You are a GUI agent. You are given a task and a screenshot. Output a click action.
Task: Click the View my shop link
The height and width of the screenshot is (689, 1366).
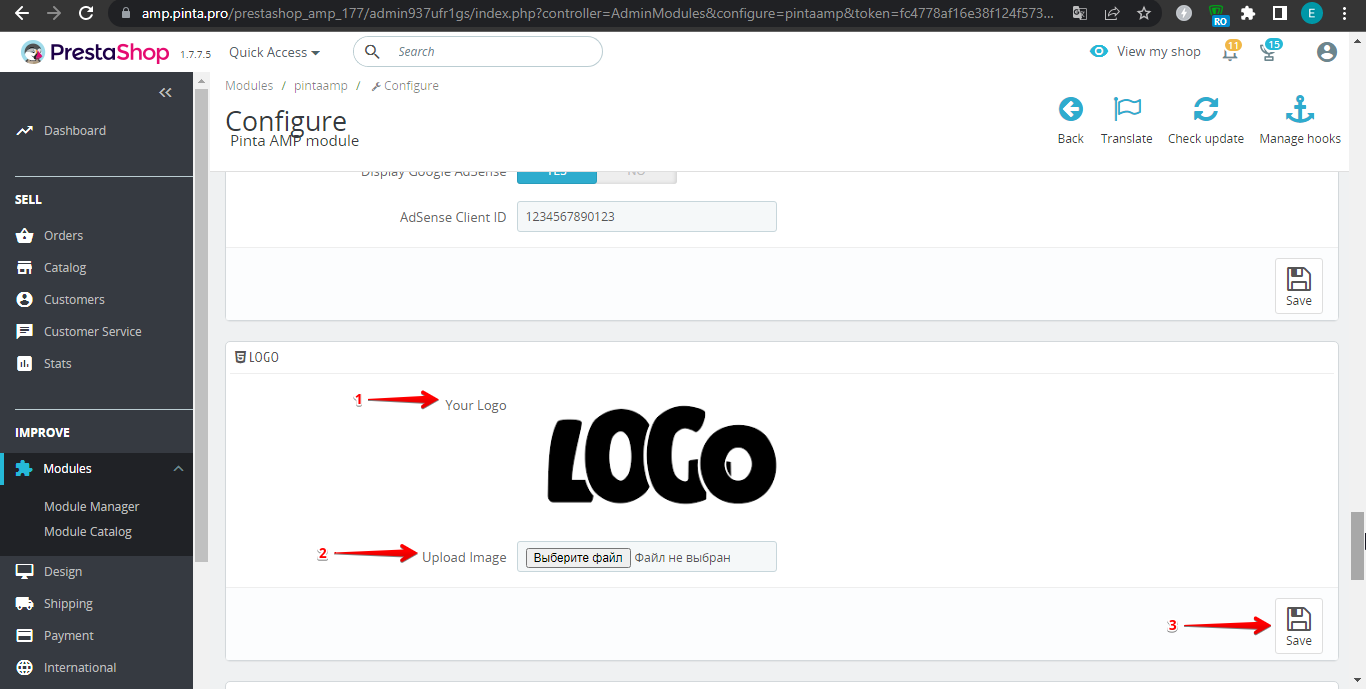(x=1146, y=52)
